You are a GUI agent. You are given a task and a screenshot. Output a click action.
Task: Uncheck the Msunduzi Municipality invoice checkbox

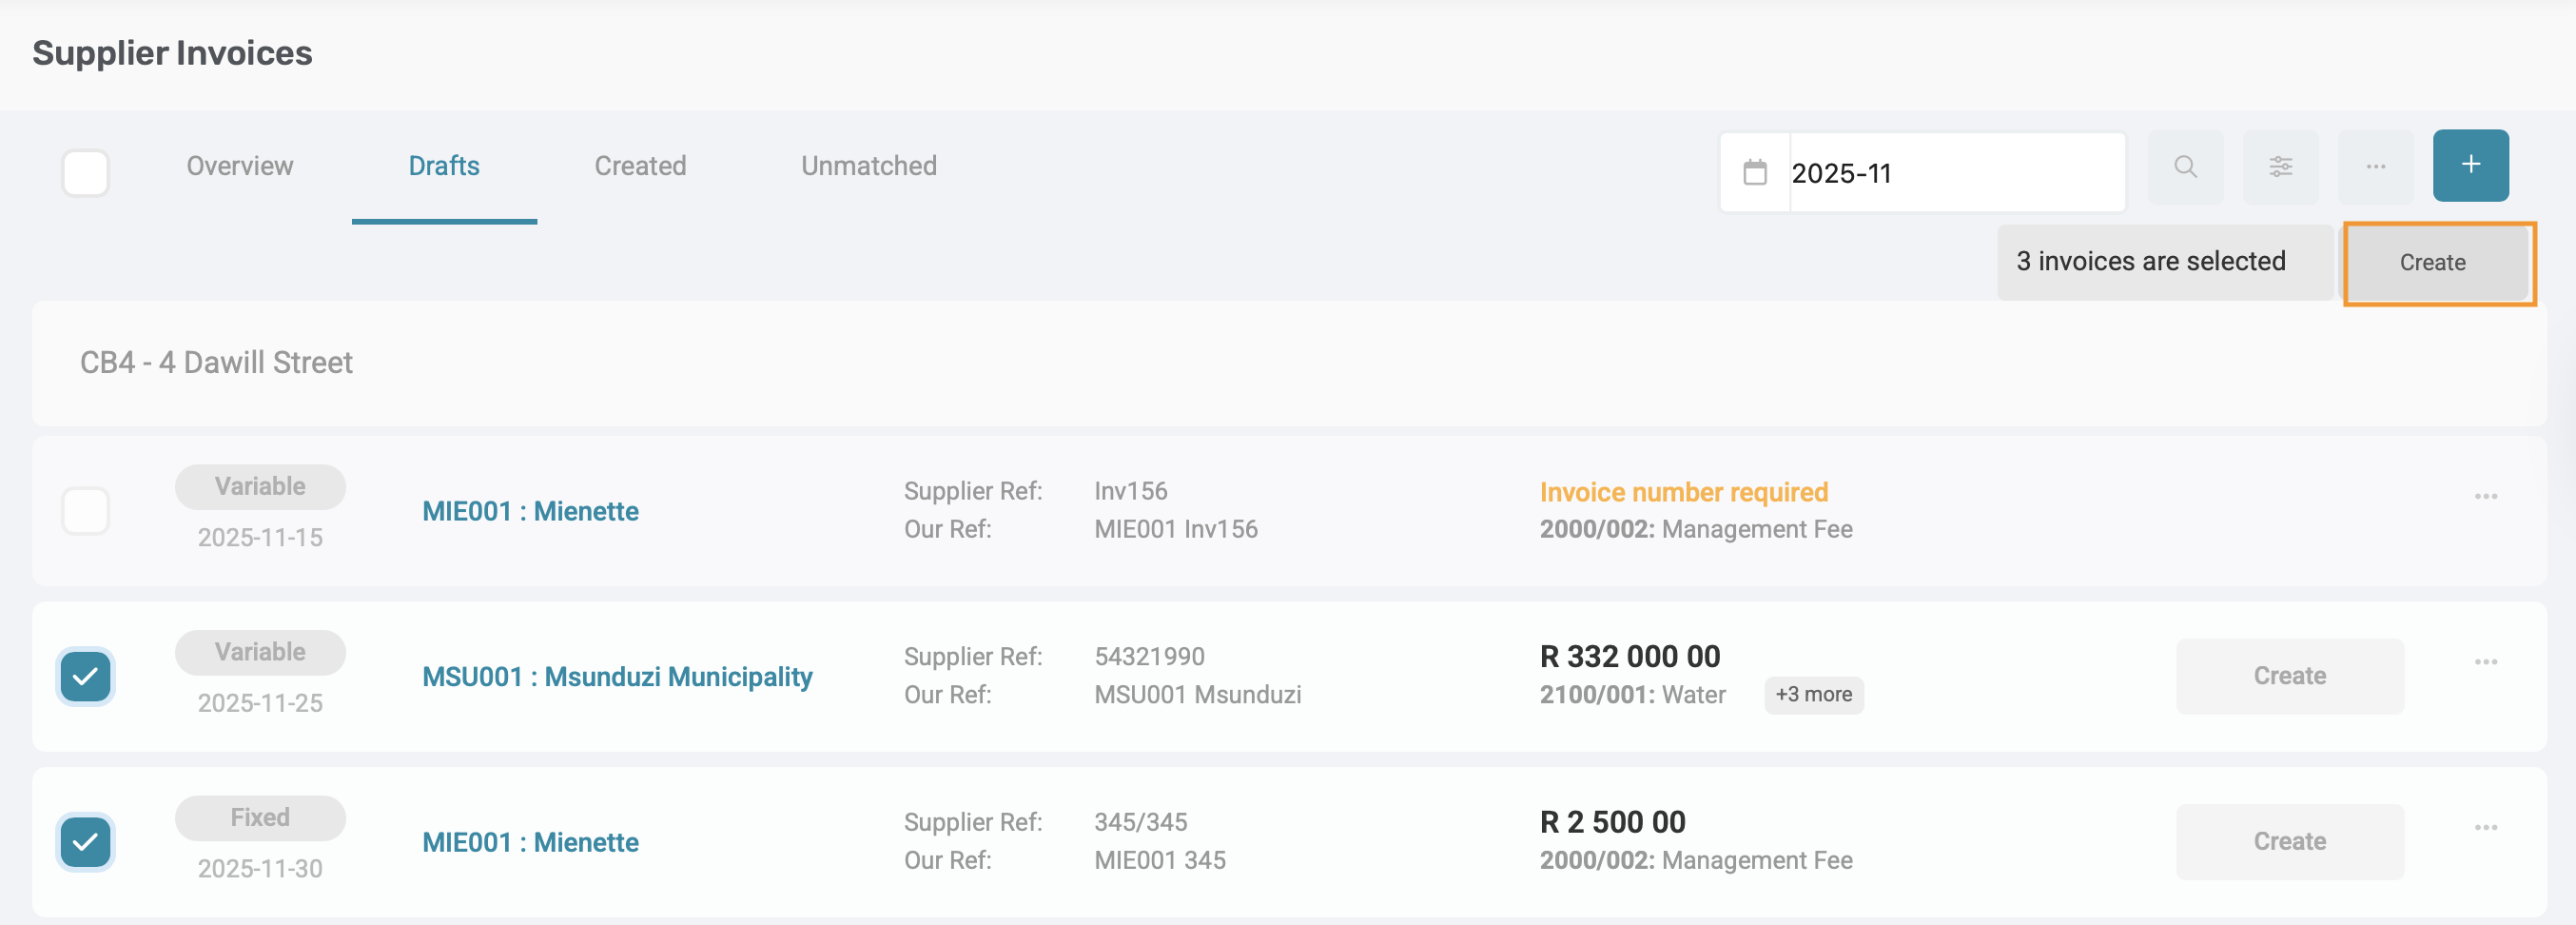coord(86,677)
